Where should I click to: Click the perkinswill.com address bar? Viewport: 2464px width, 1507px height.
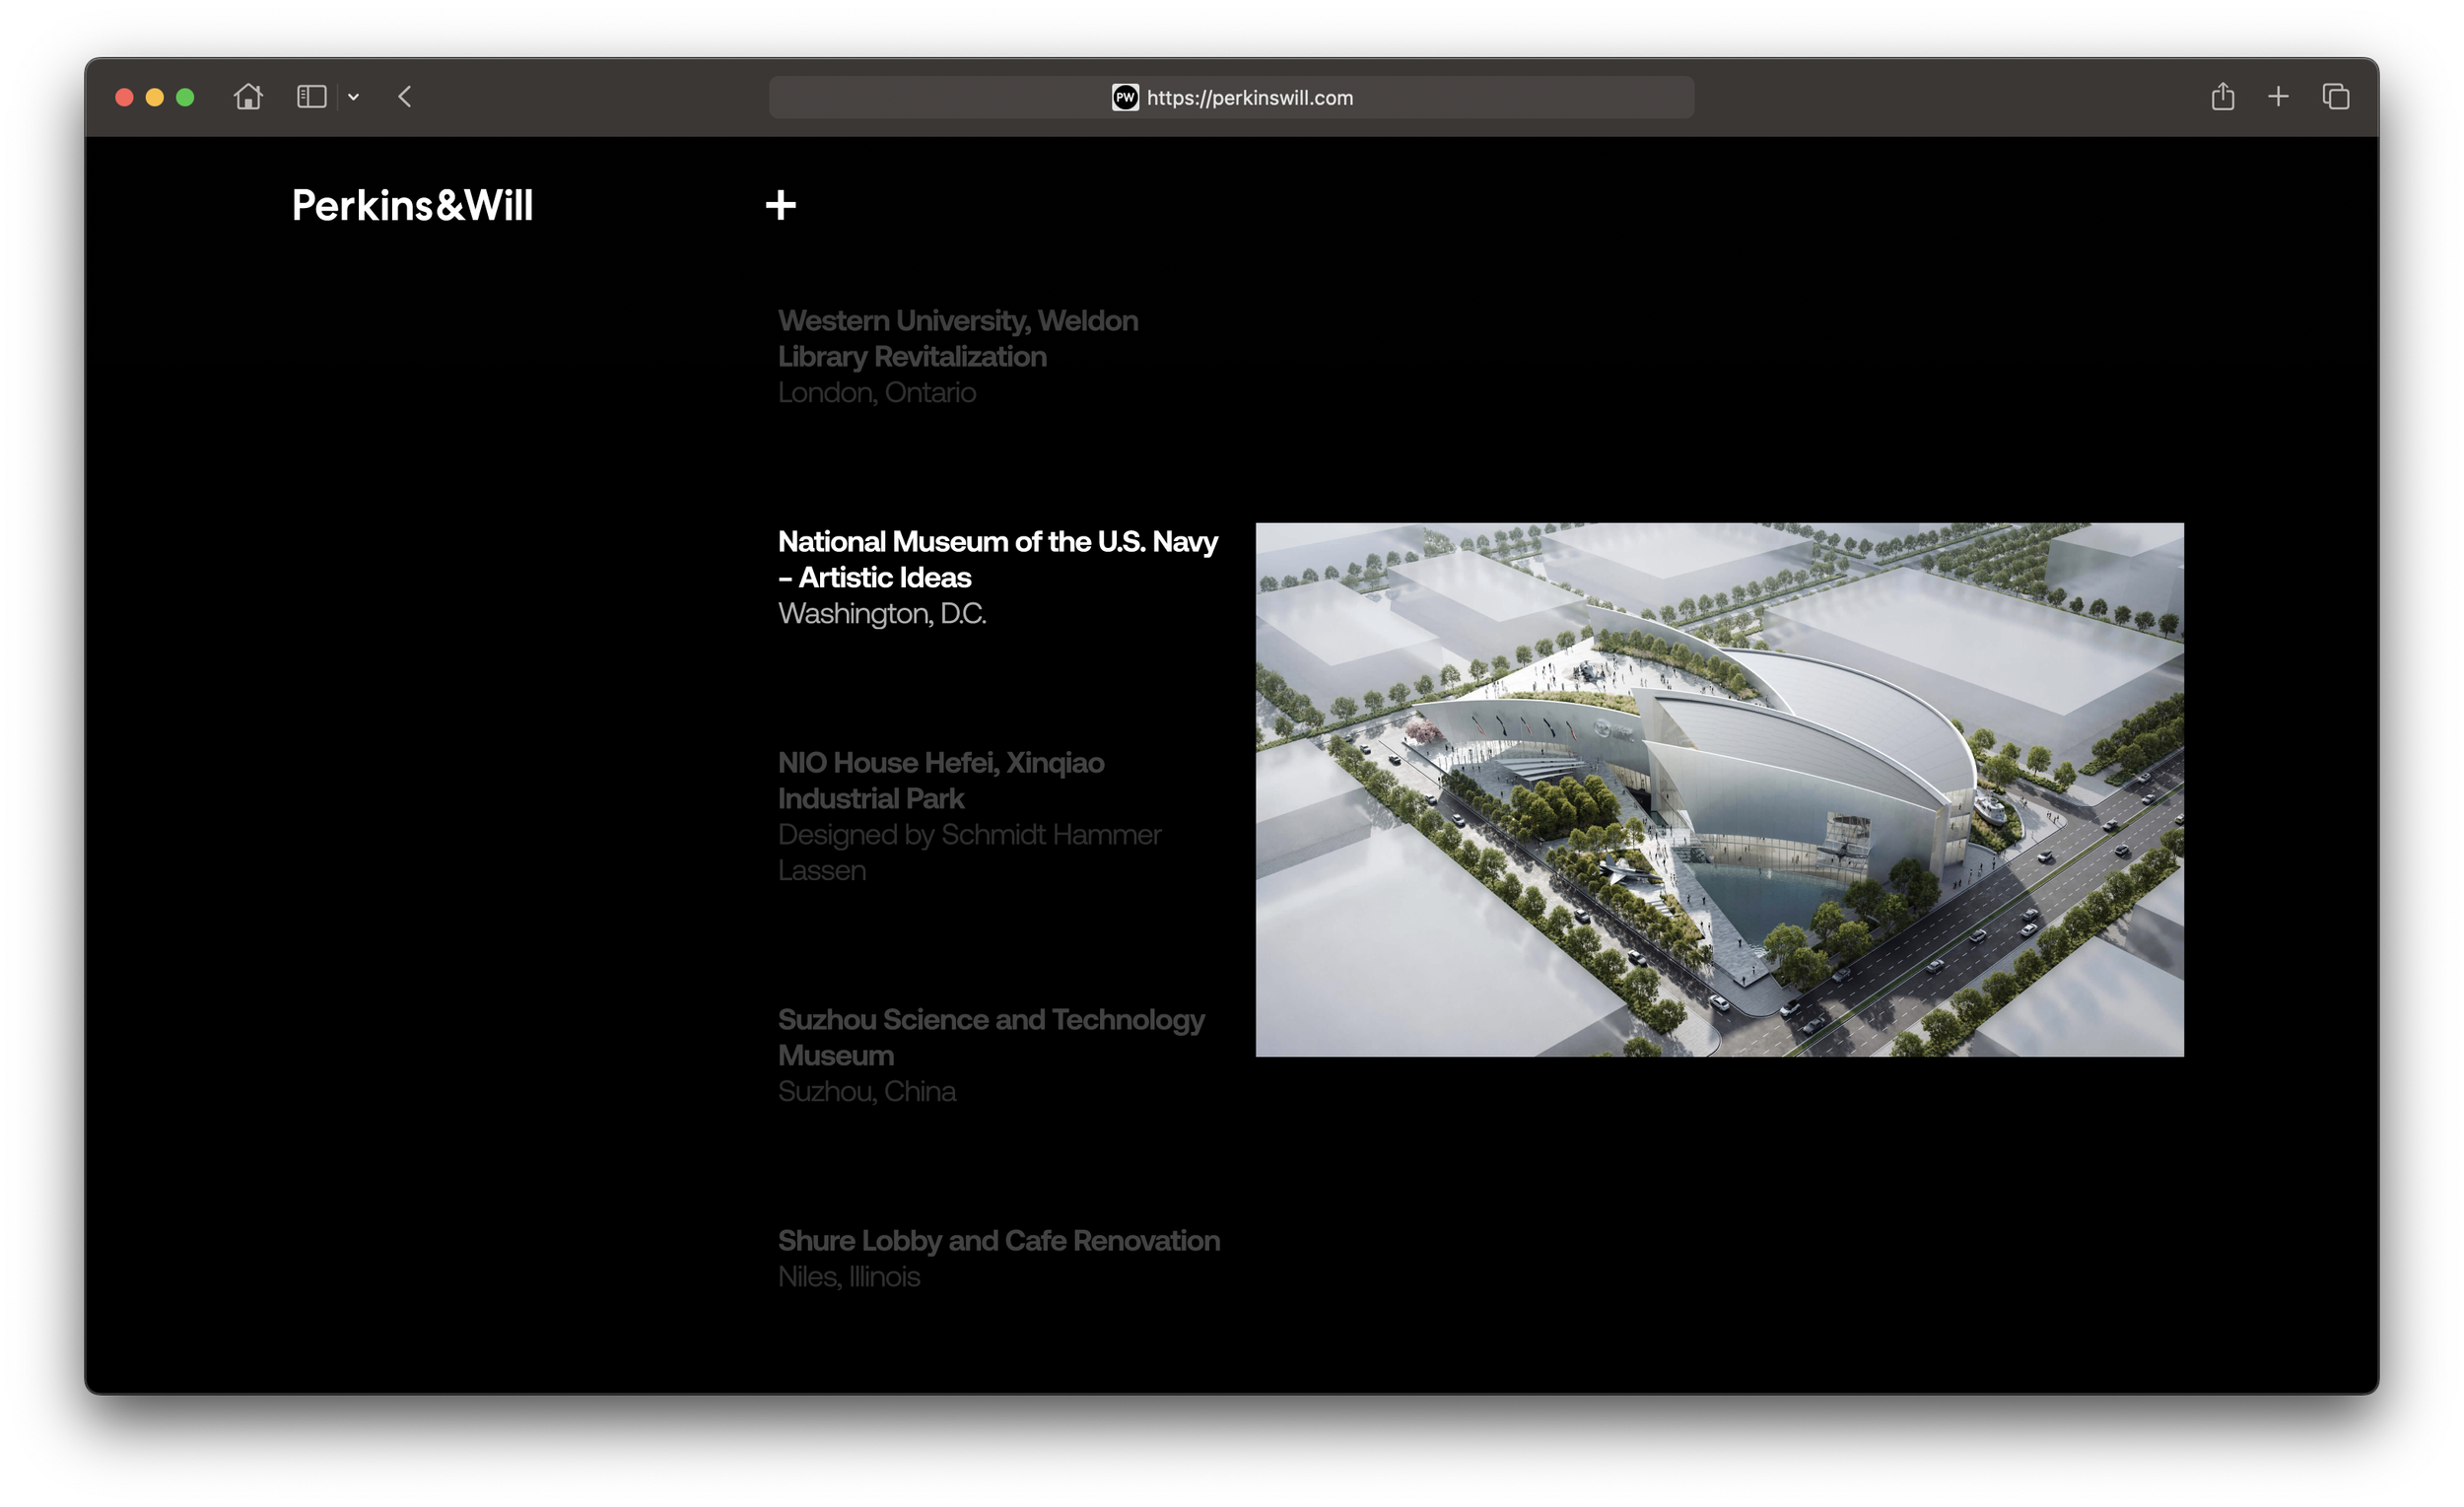[x=1231, y=97]
